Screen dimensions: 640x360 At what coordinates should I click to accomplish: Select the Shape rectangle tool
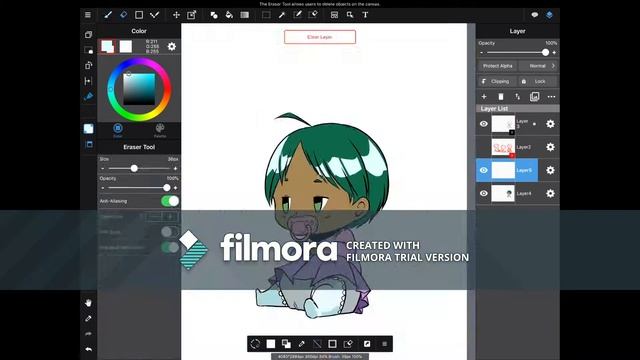[x=139, y=15]
